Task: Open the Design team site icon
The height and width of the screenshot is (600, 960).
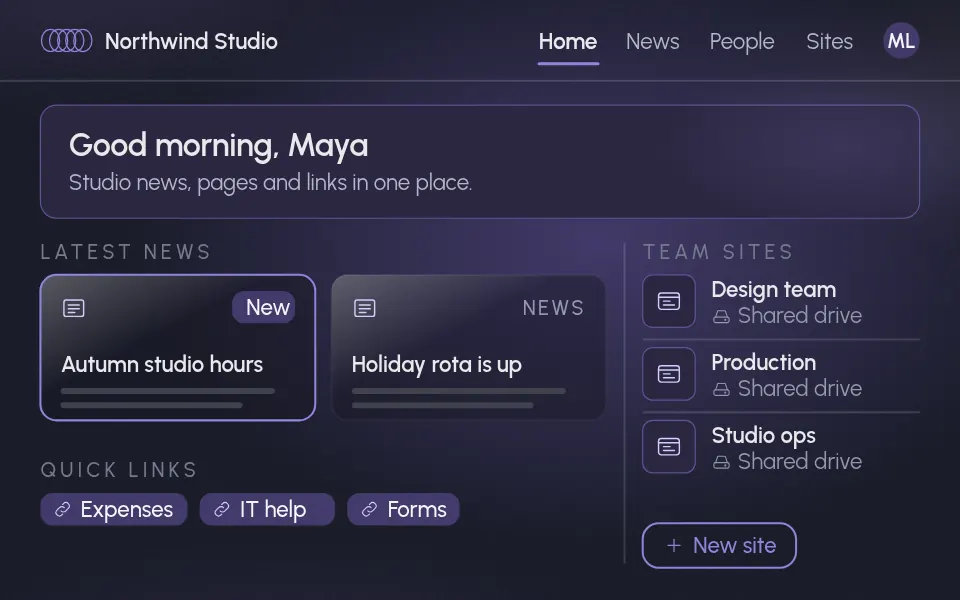Action: 669,301
